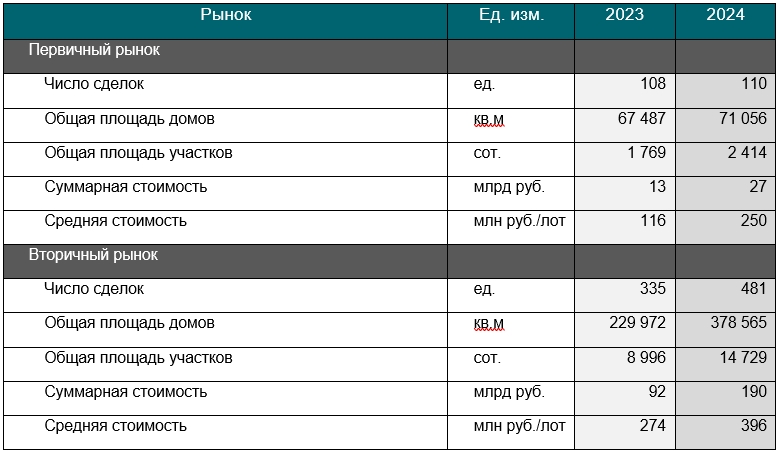Select the primary market 108 deals cell
Screen dimensions: 780x452
tap(625, 91)
